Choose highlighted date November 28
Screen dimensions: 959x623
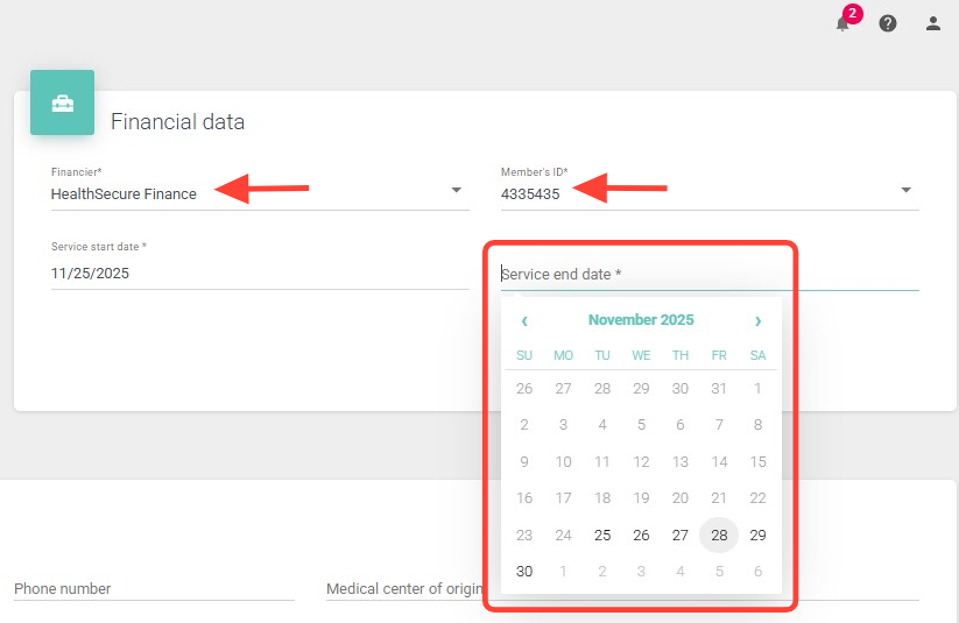coord(719,535)
